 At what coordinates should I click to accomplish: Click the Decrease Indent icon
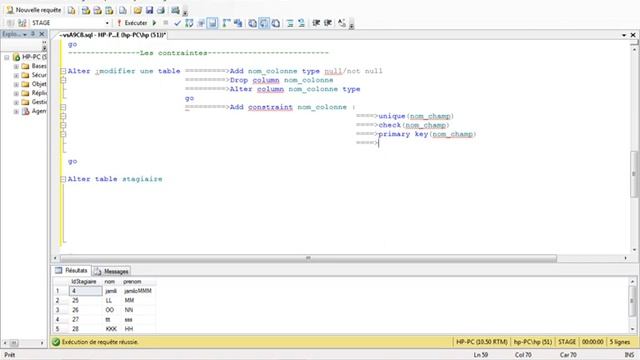point(316,23)
